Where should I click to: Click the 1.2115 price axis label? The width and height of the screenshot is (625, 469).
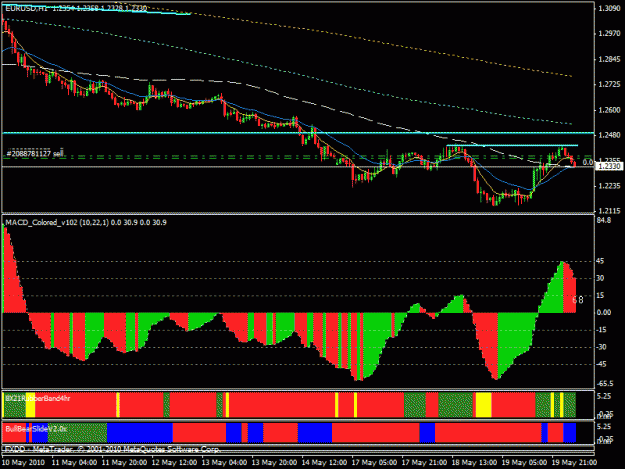click(609, 211)
